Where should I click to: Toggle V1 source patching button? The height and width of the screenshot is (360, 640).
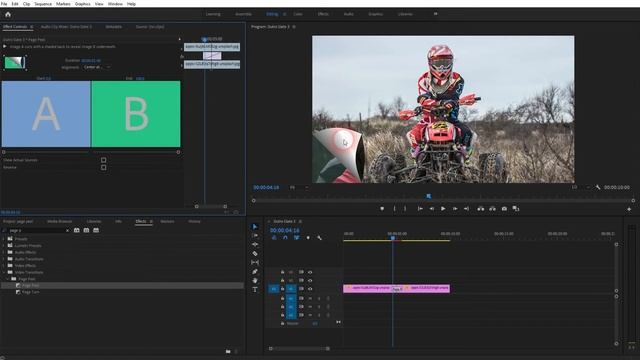(x=273, y=289)
